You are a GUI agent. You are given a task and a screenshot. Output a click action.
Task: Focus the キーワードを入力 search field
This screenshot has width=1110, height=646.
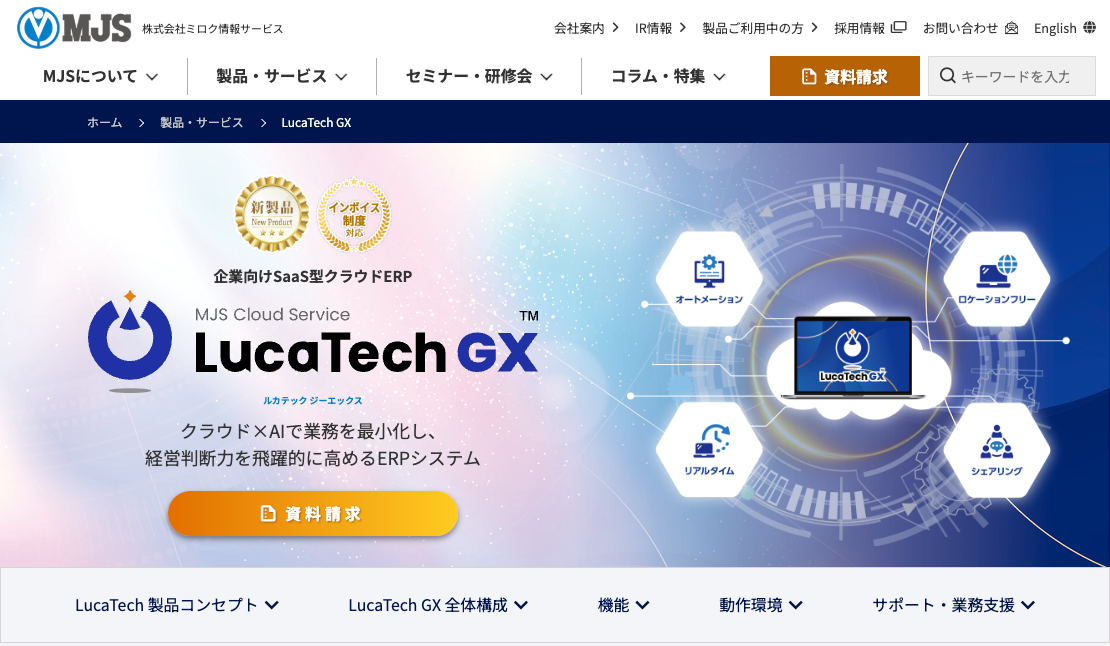click(x=1012, y=76)
